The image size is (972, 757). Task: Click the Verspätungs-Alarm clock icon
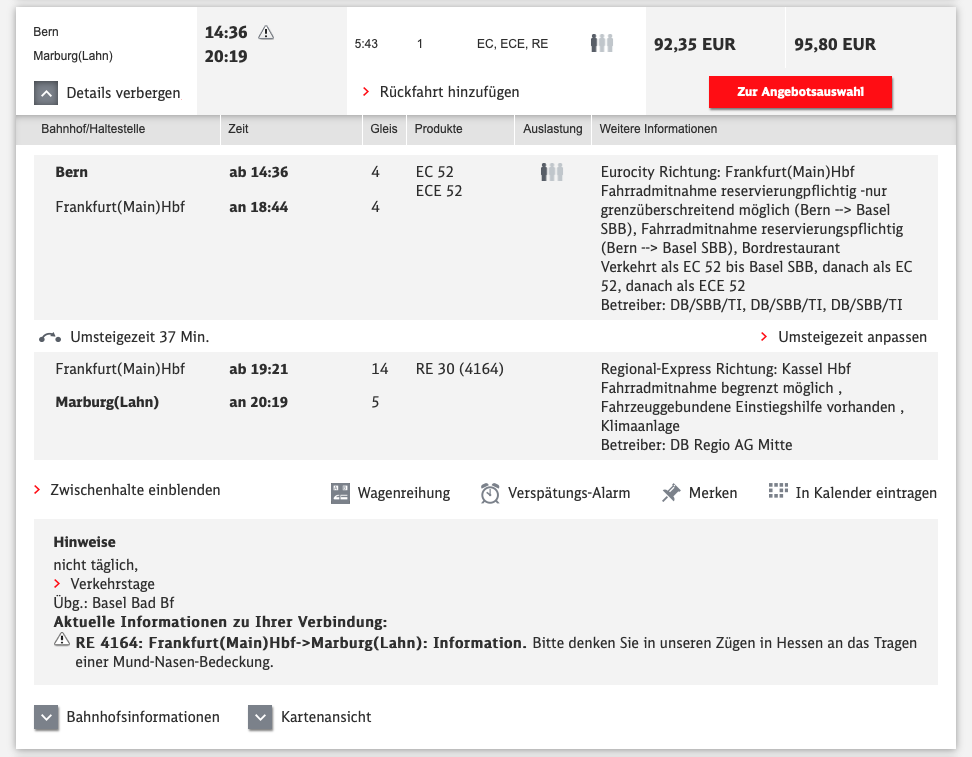(490, 493)
